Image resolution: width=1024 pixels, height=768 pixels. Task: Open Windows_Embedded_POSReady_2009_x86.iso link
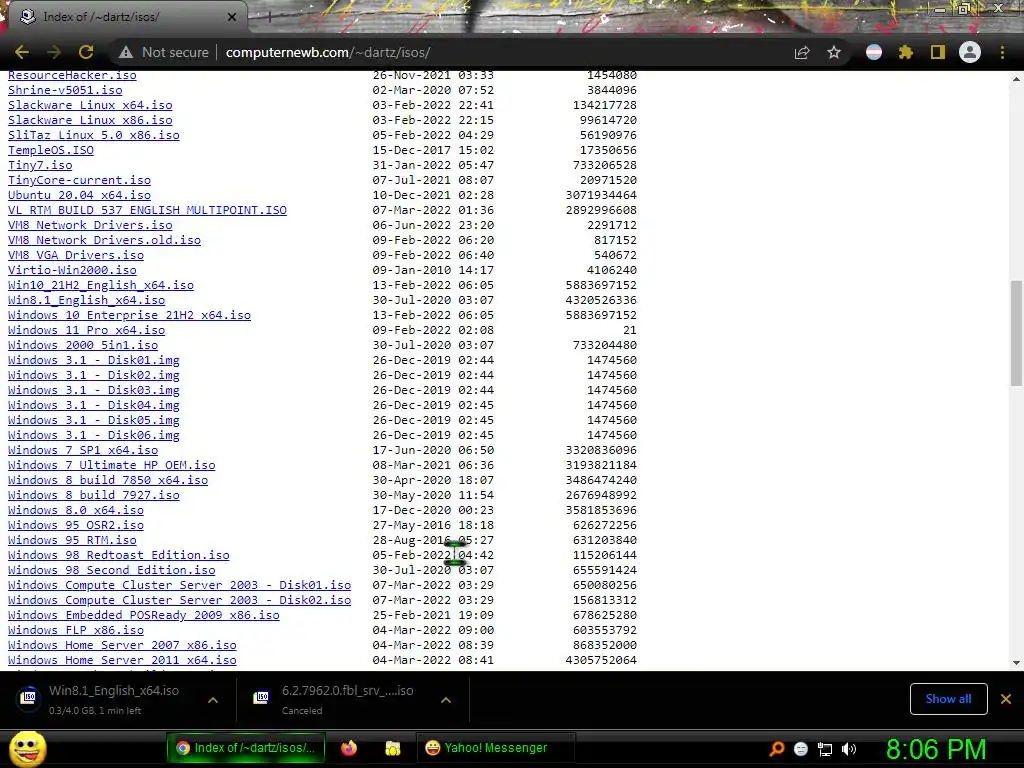click(144, 616)
